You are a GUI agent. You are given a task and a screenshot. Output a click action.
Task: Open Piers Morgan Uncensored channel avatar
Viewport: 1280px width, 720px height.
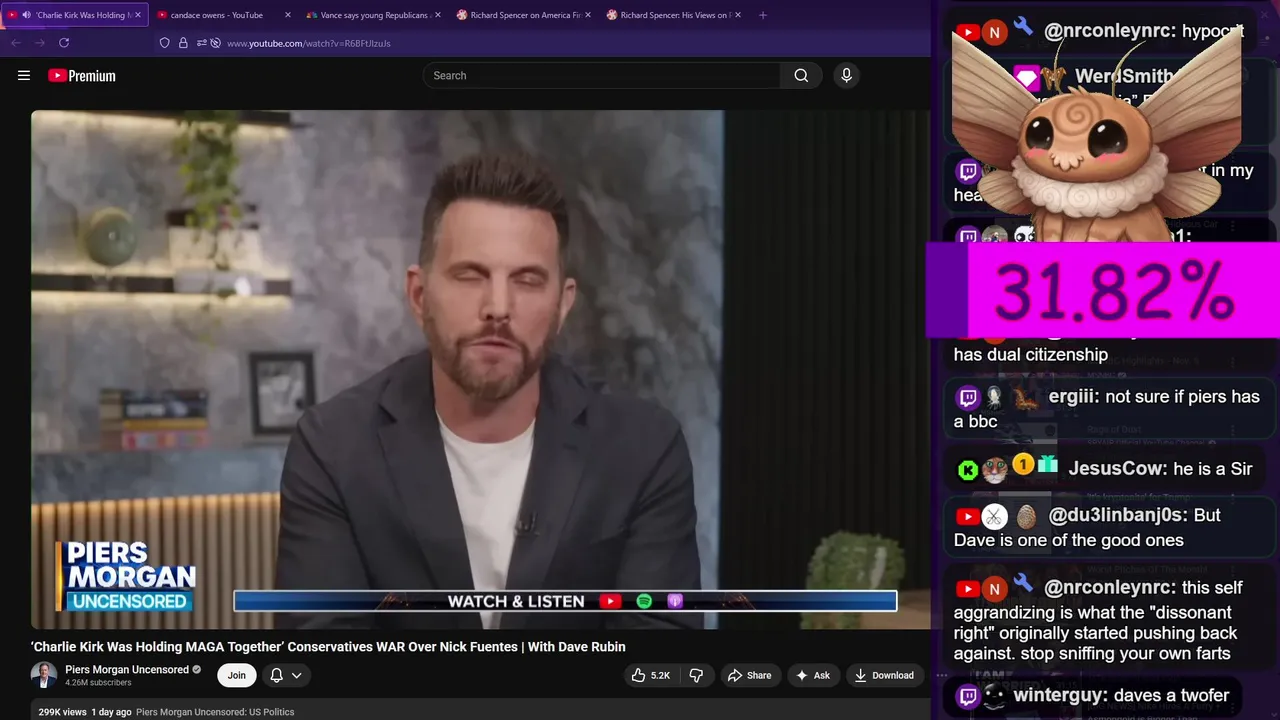[44, 675]
